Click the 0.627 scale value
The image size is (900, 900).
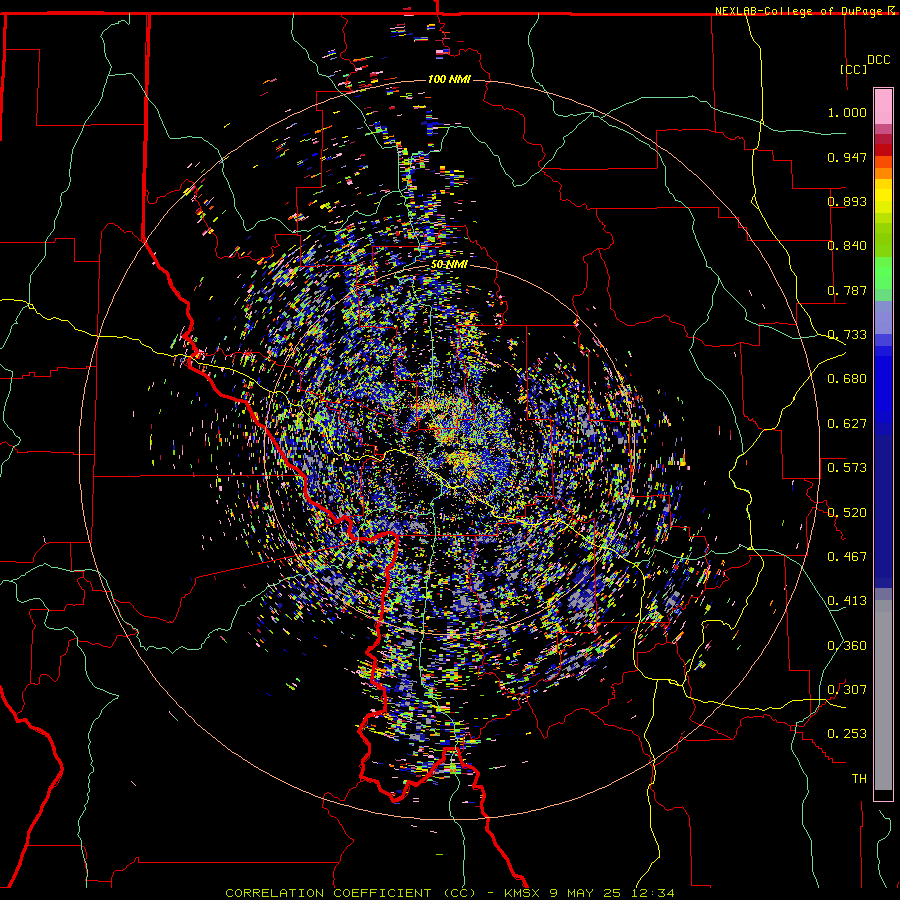click(x=847, y=424)
